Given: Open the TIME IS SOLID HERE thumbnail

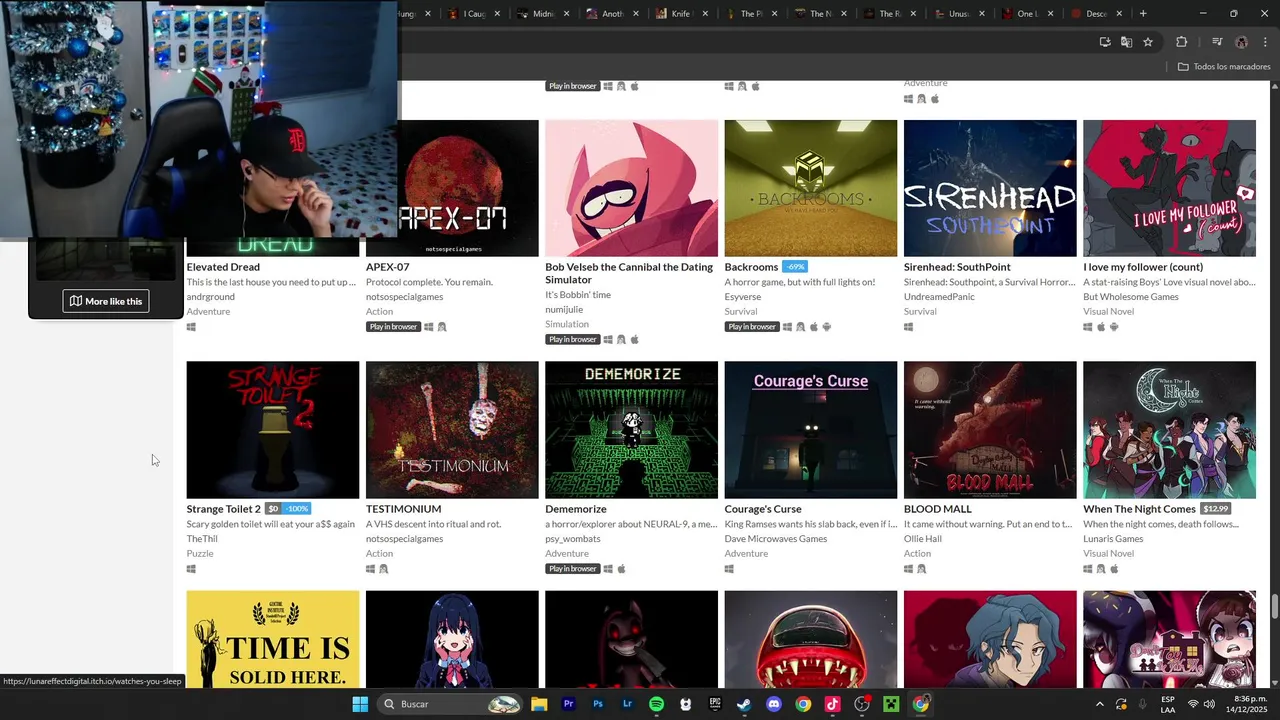Looking at the screenshot, I should click(272, 639).
